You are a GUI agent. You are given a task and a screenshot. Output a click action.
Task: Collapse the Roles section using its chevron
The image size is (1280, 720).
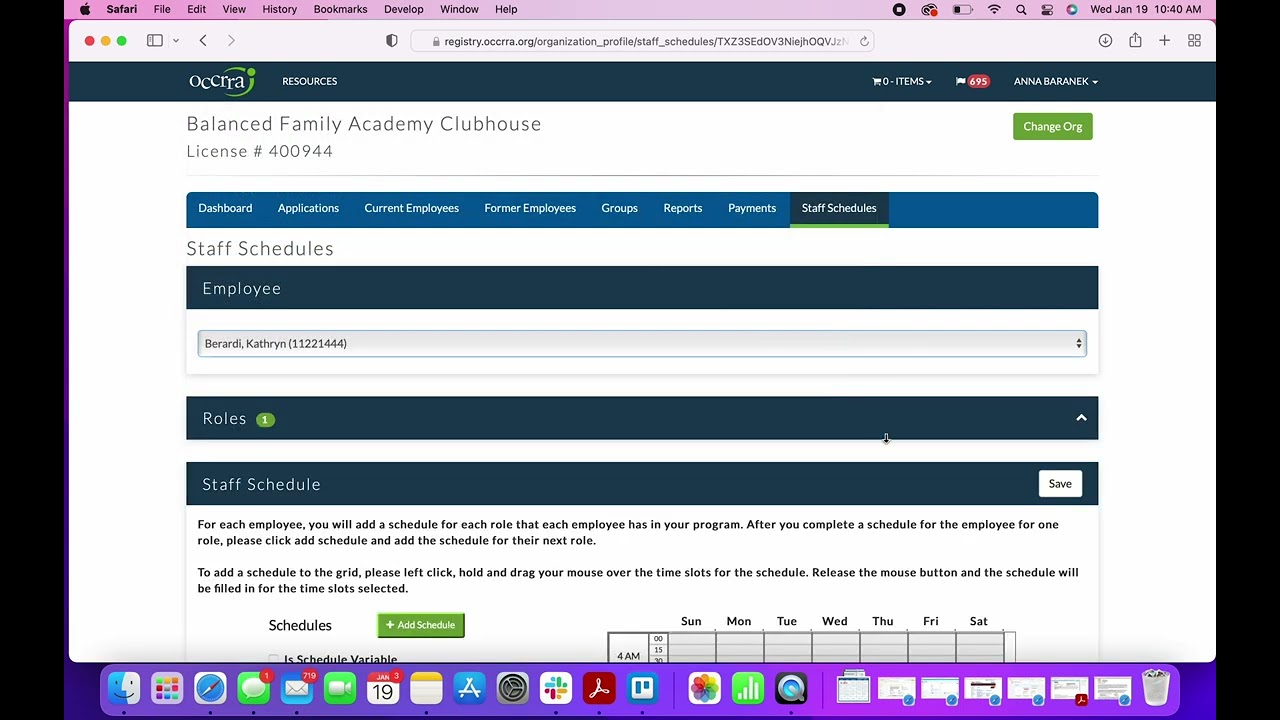(x=1081, y=418)
